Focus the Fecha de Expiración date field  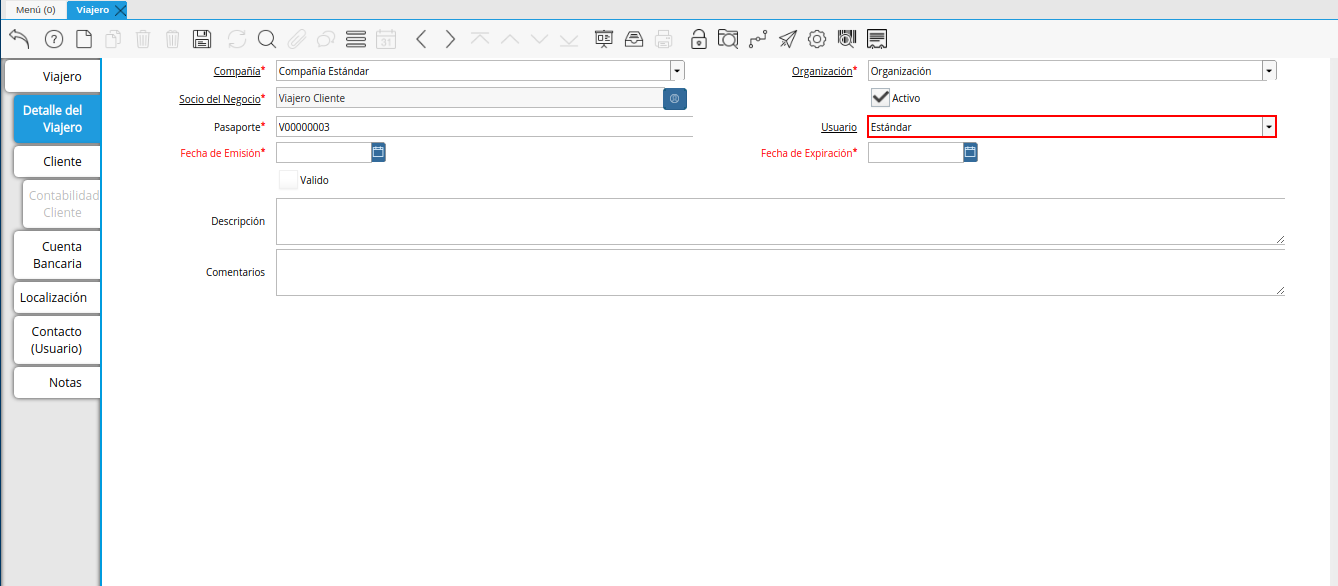tap(915, 152)
